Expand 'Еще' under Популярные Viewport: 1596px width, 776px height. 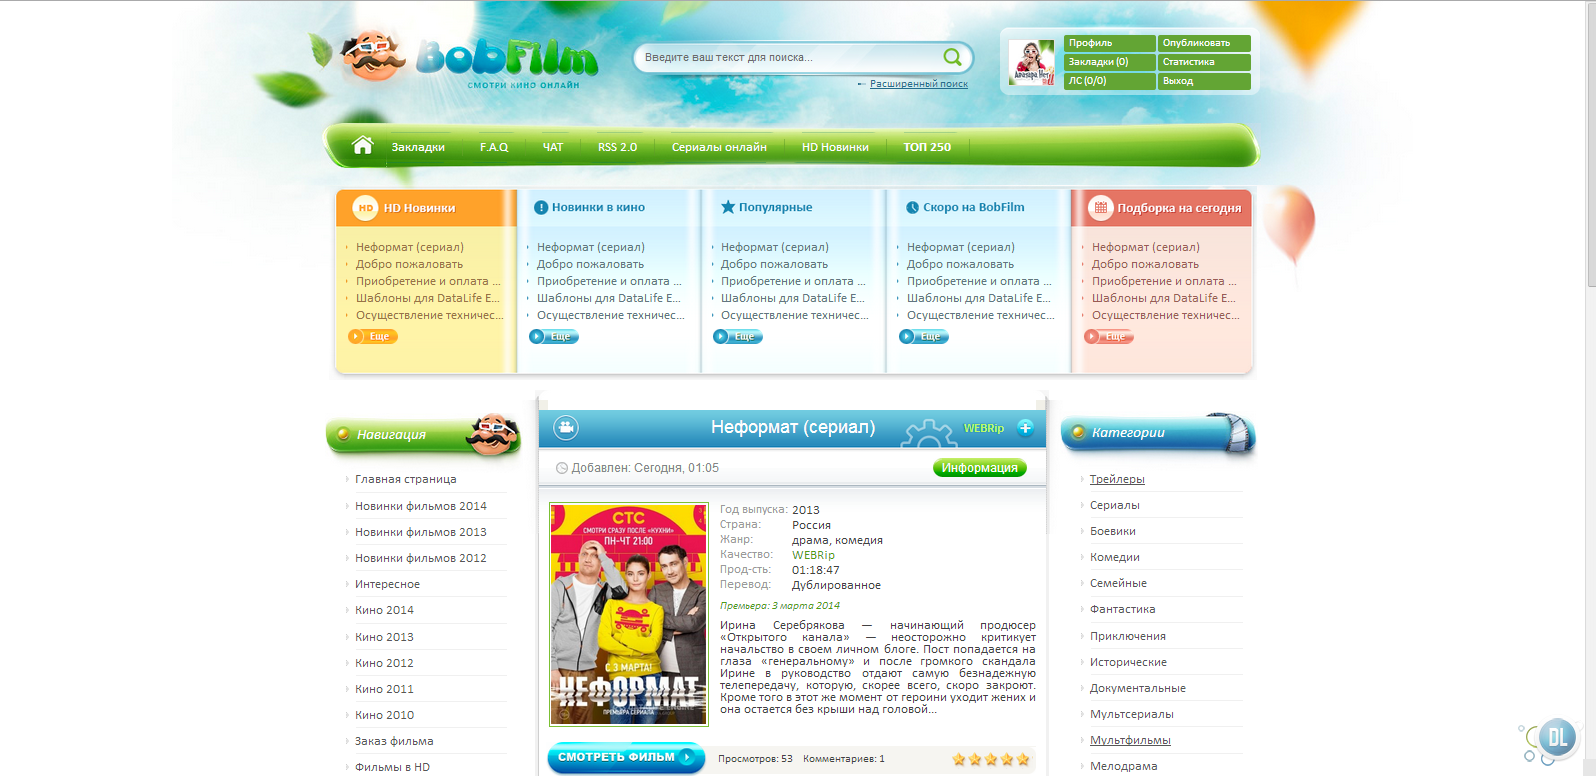738,337
